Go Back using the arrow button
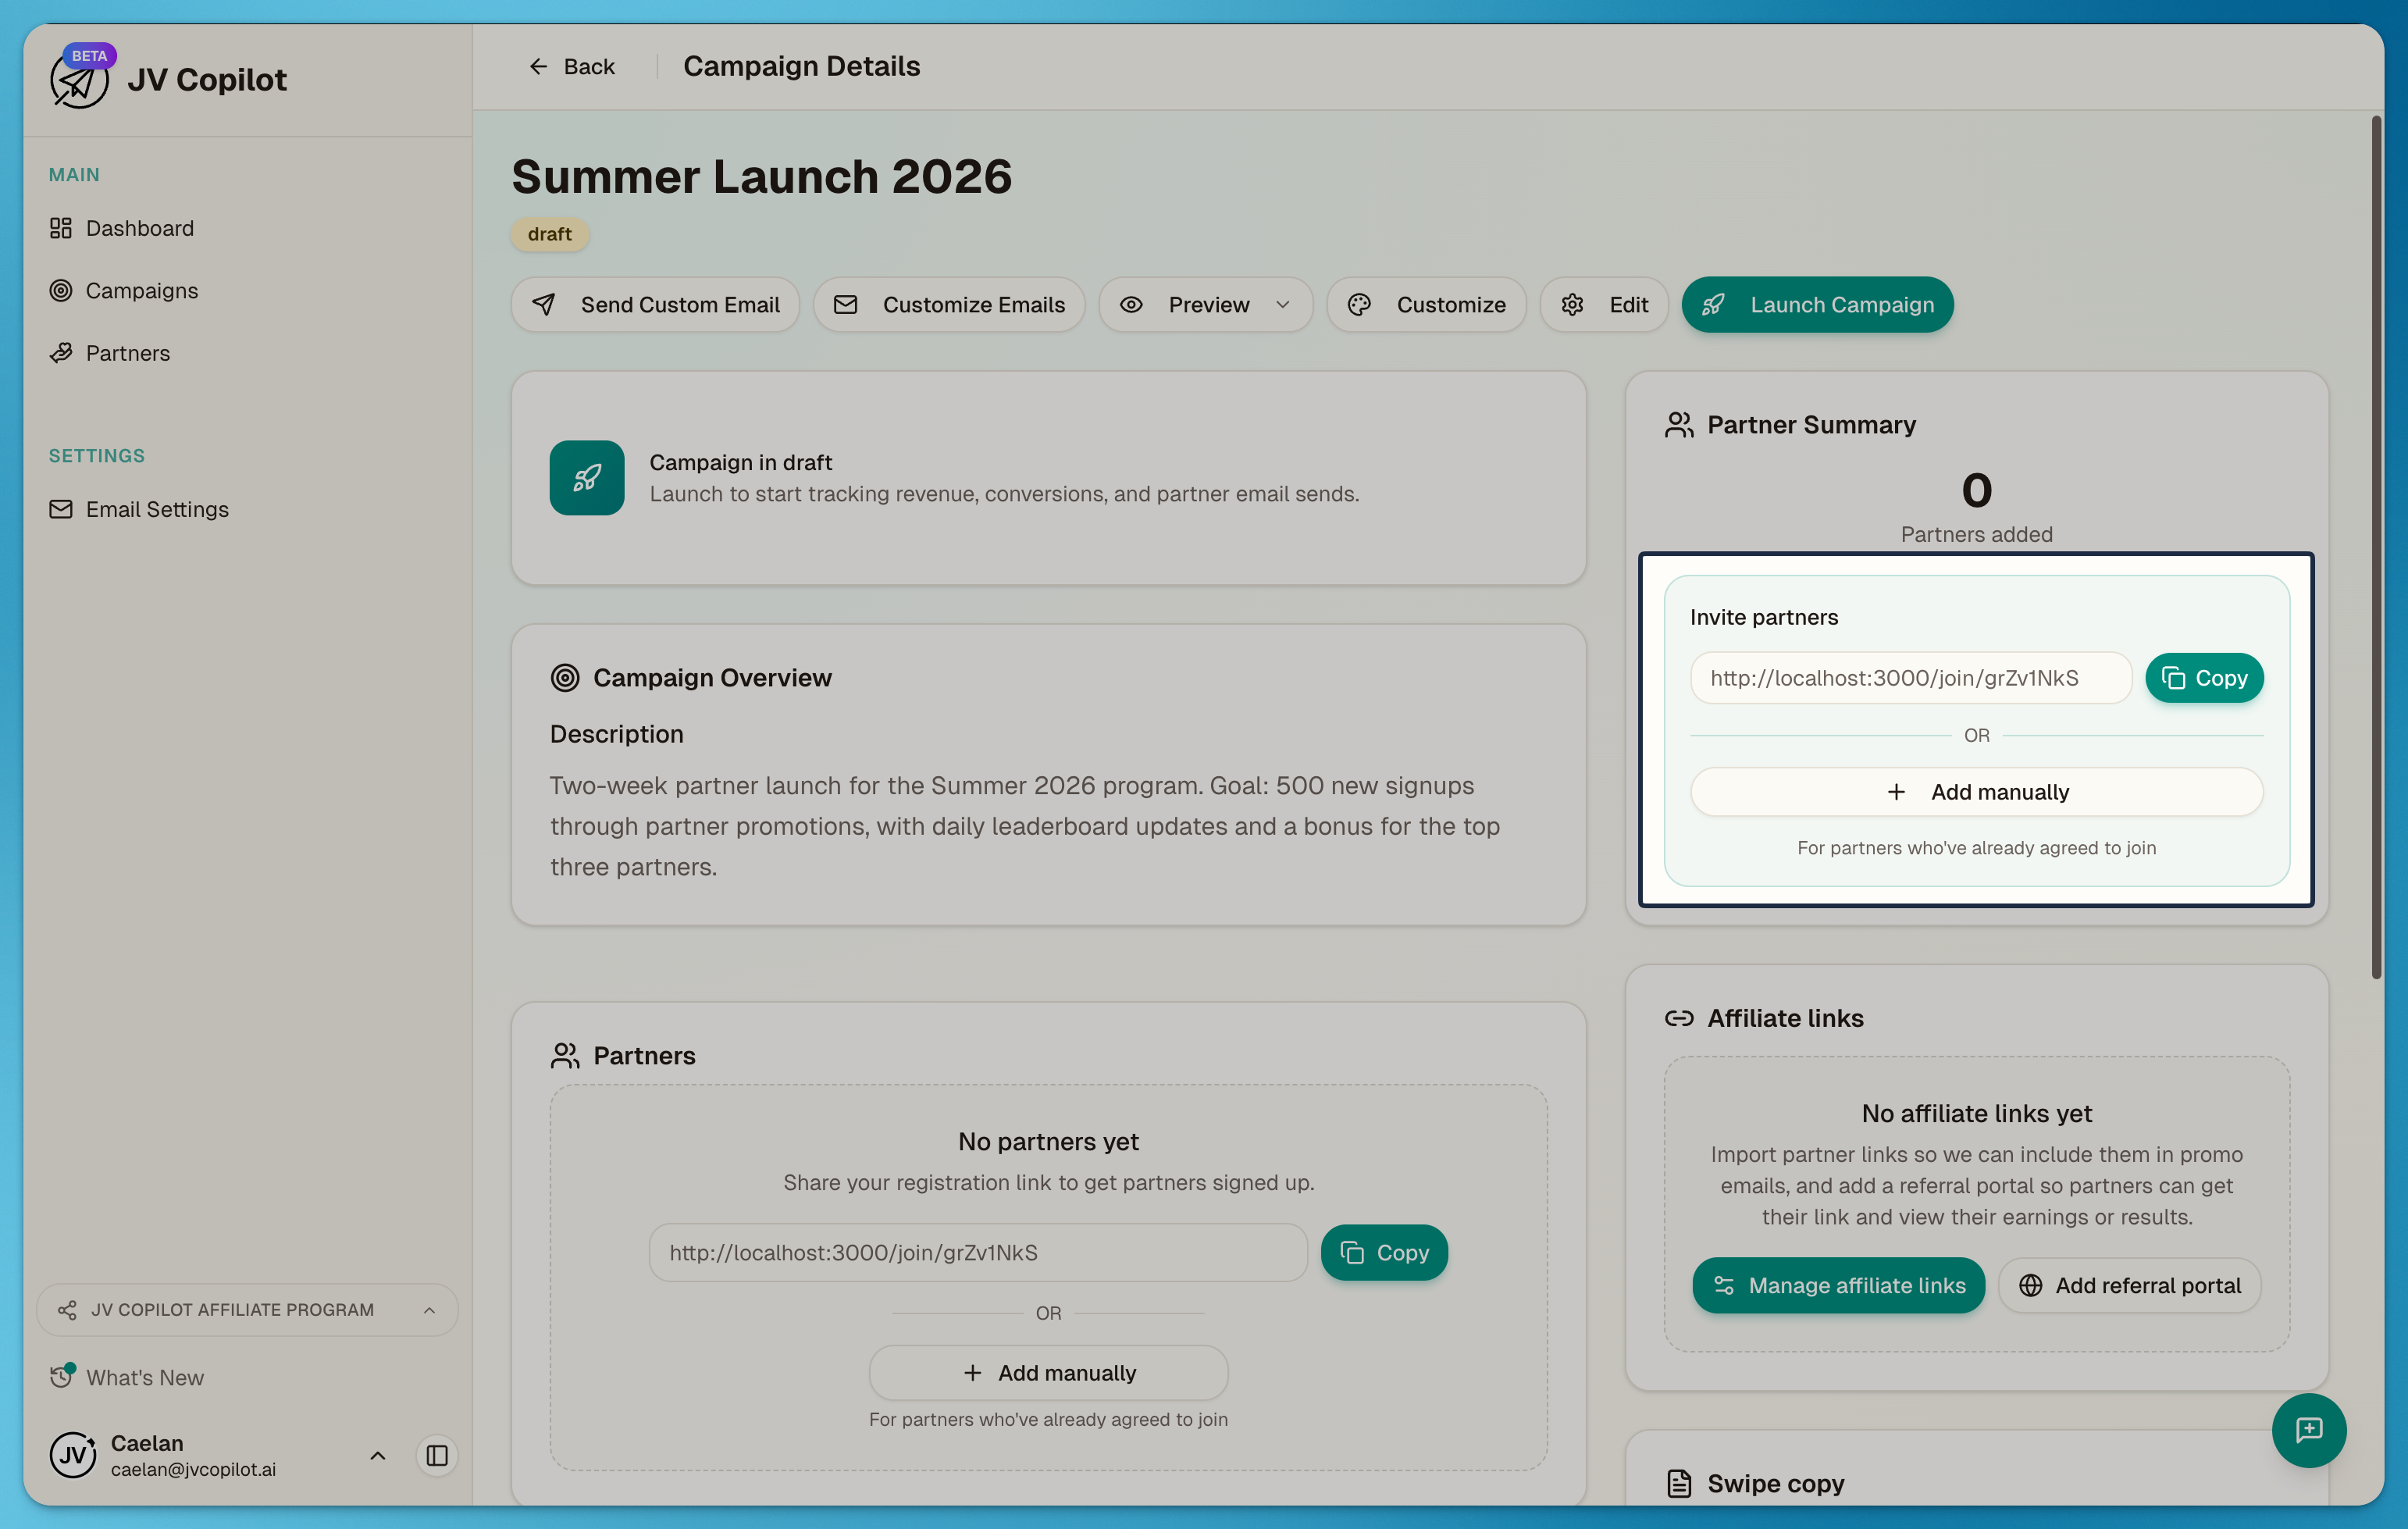2408x1529 pixels. click(x=572, y=66)
